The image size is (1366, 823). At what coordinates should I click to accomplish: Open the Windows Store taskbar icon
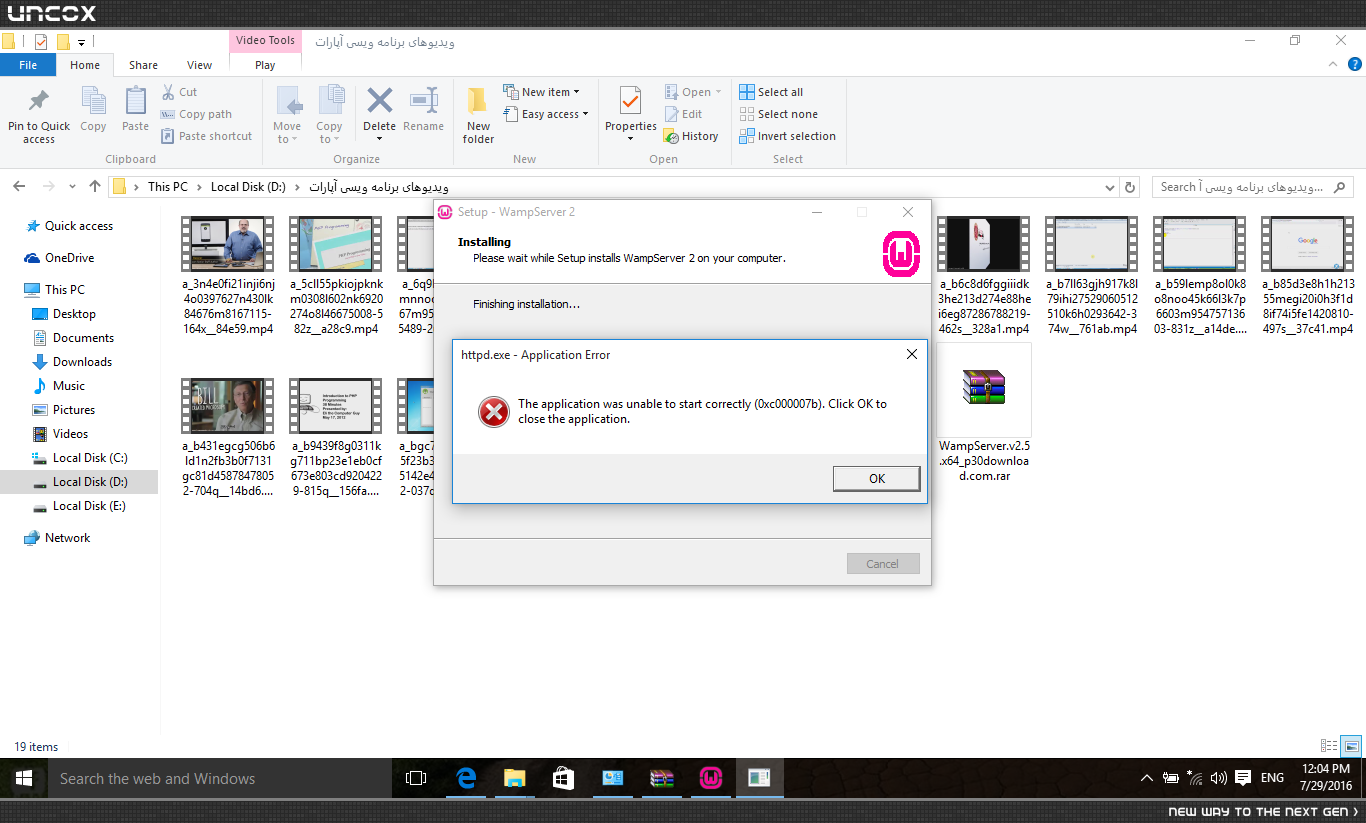pos(563,778)
